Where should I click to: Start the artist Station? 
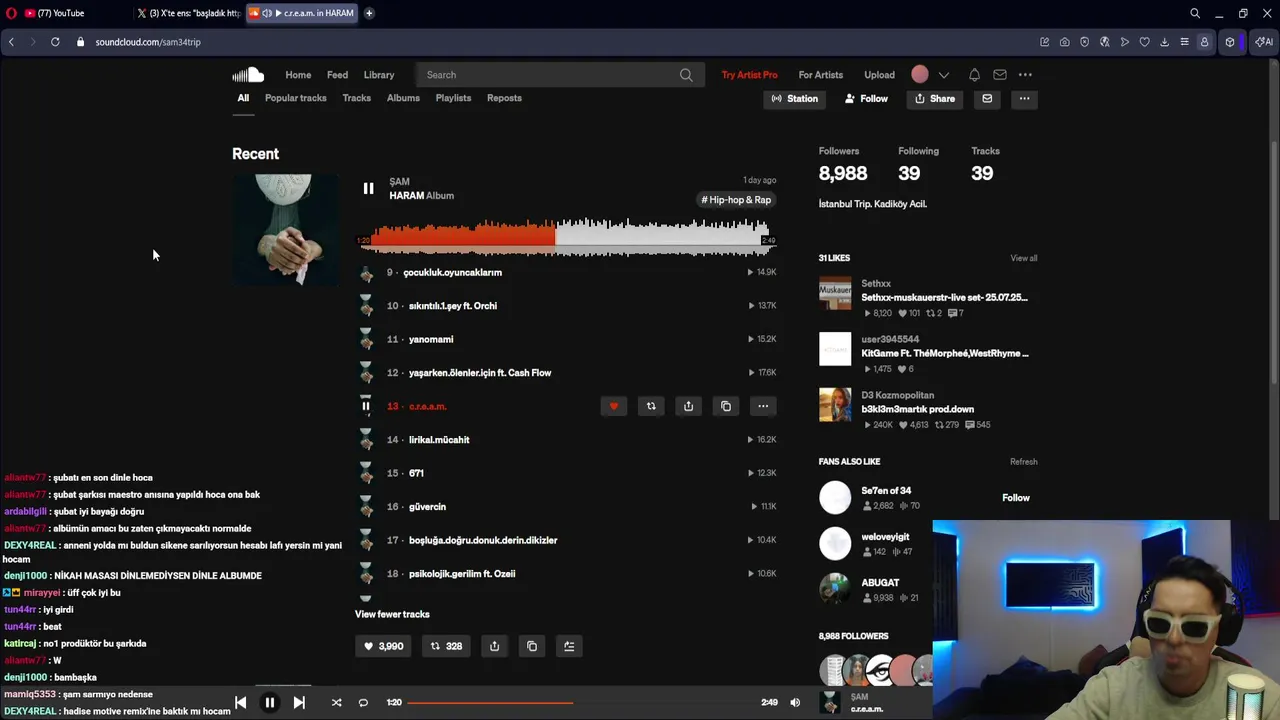795,99
